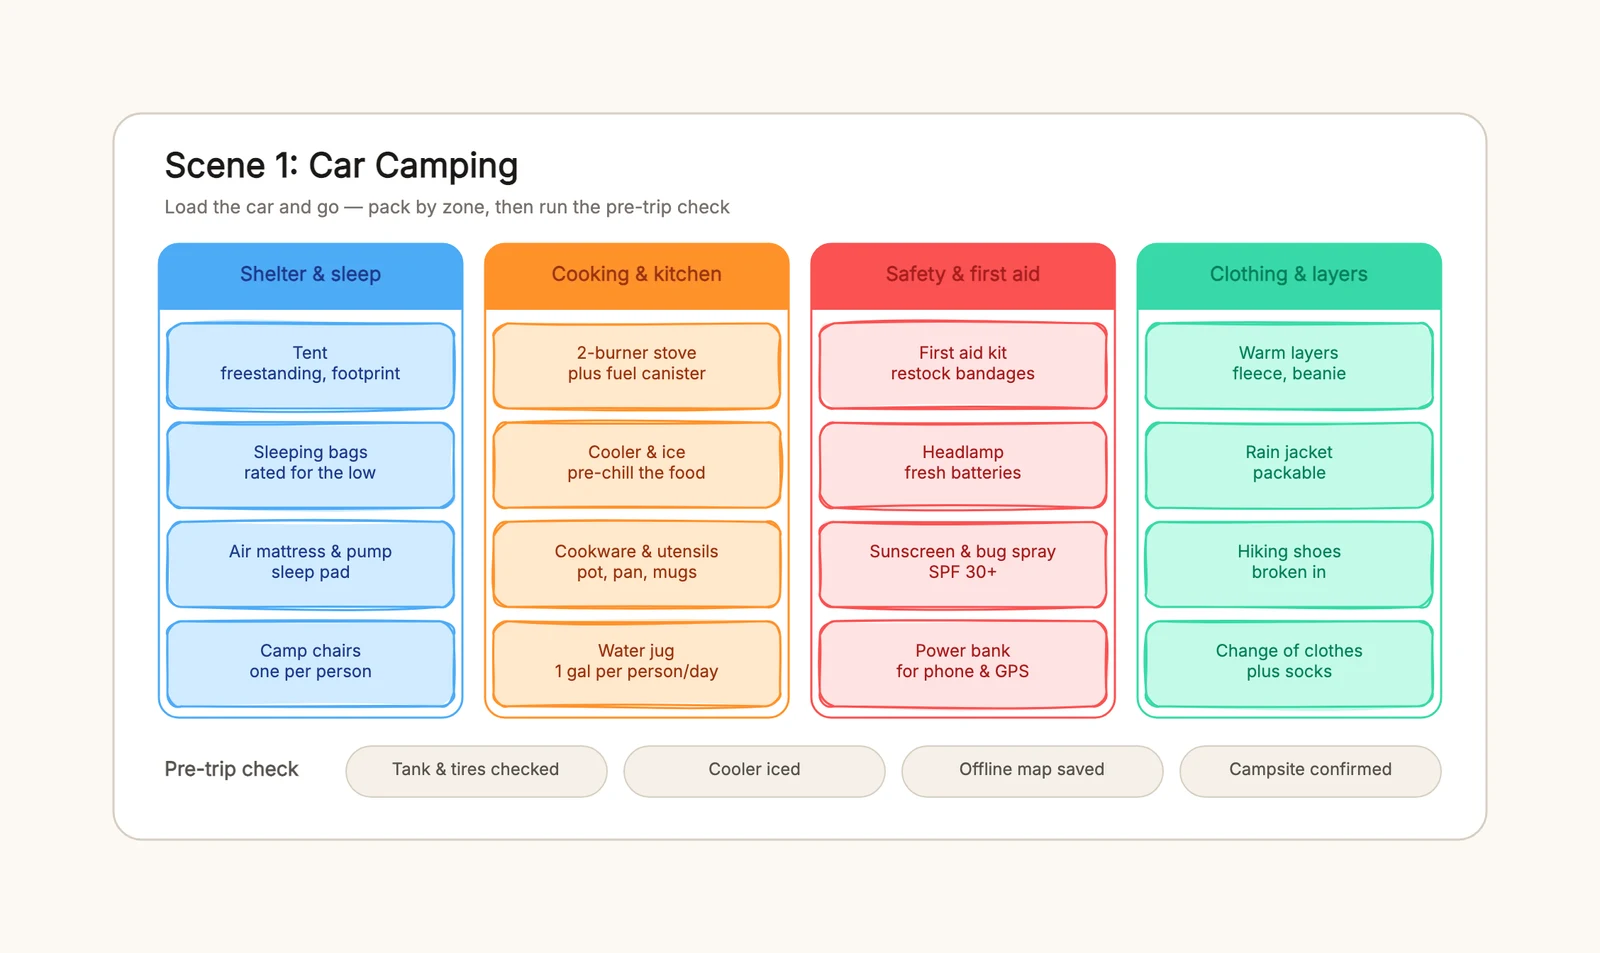Image resolution: width=1600 pixels, height=953 pixels.
Task: Click the Tent freestanding, footprint card
Action: (310, 365)
